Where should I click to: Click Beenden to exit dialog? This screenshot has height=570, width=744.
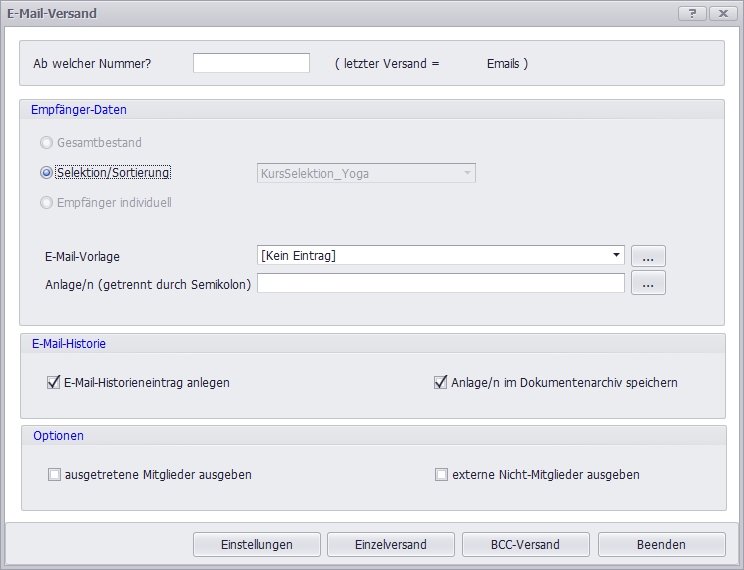tap(661, 545)
